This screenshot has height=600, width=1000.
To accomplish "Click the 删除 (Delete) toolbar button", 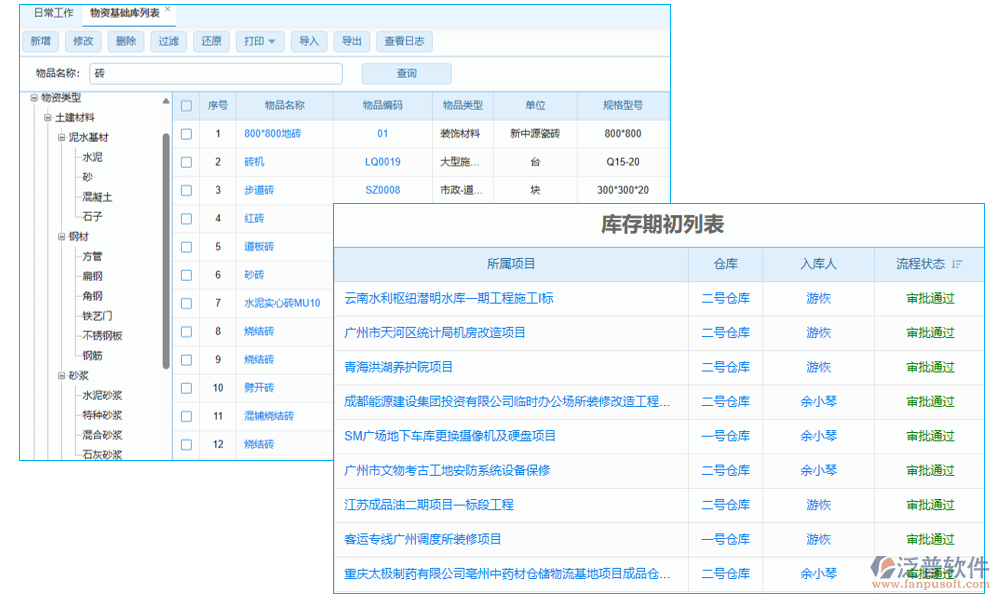I will point(126,41).
